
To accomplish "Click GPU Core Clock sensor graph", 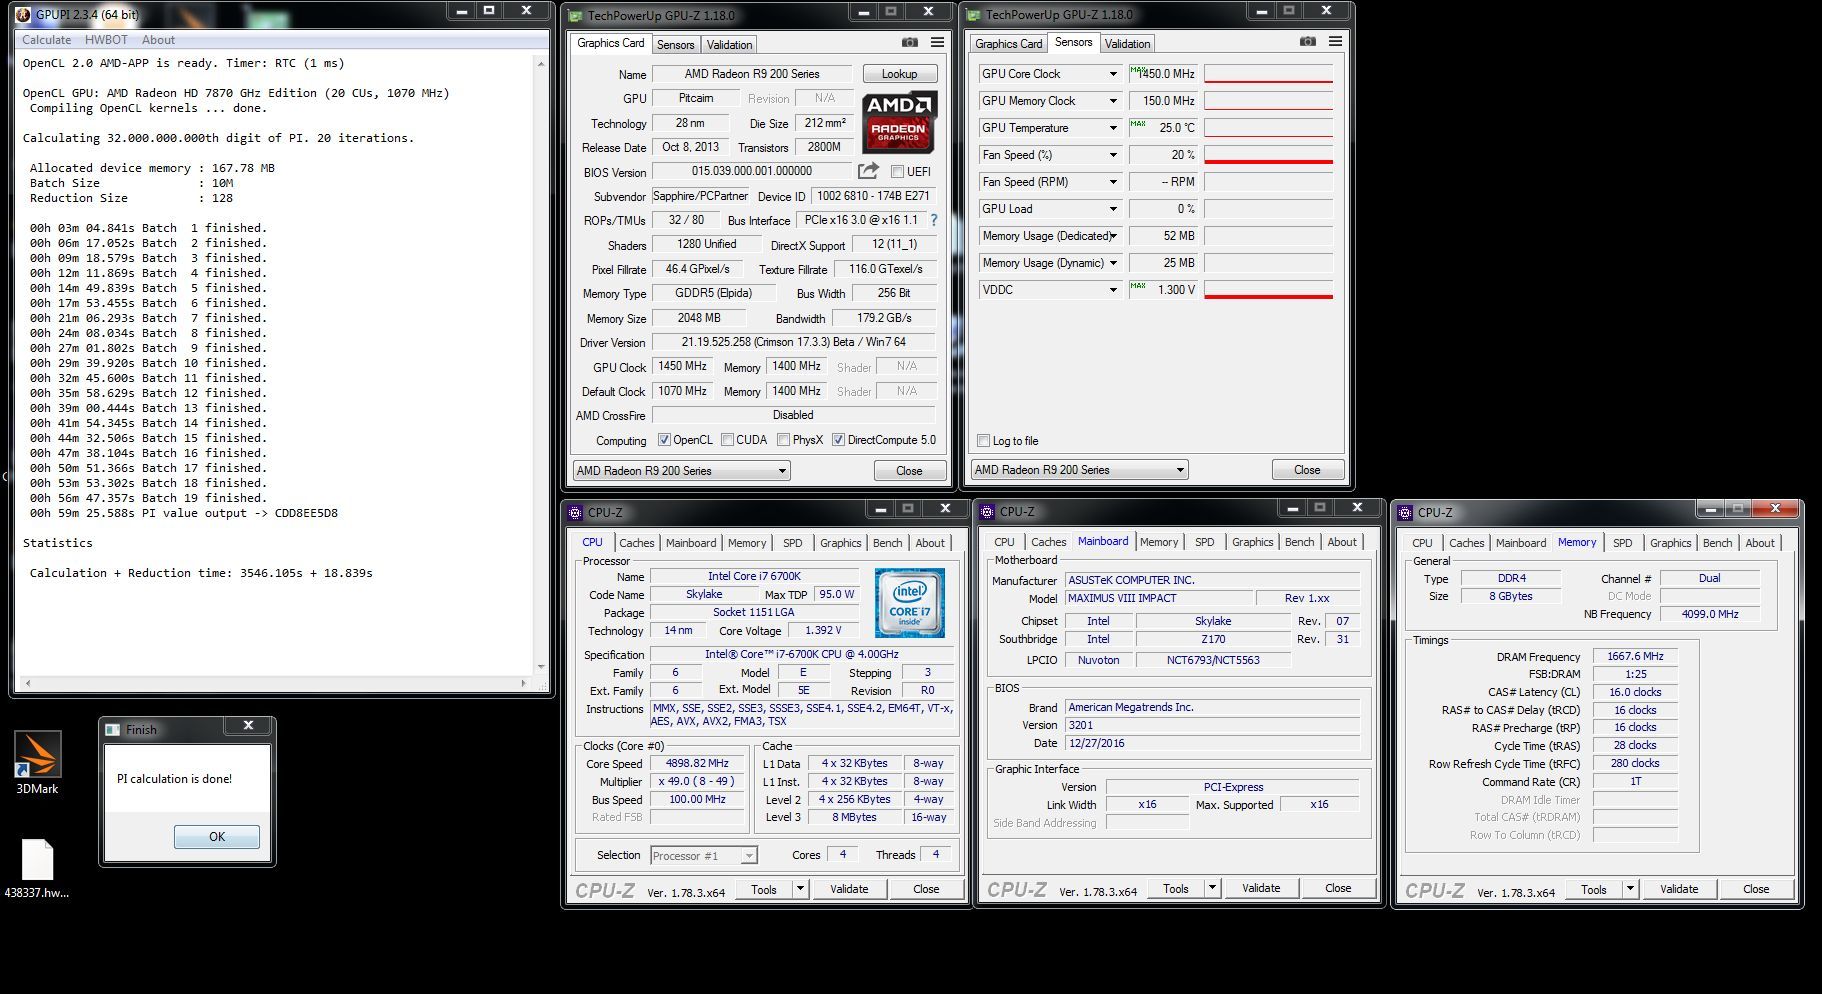I will pyautogui.click(x=1268, y=74).
